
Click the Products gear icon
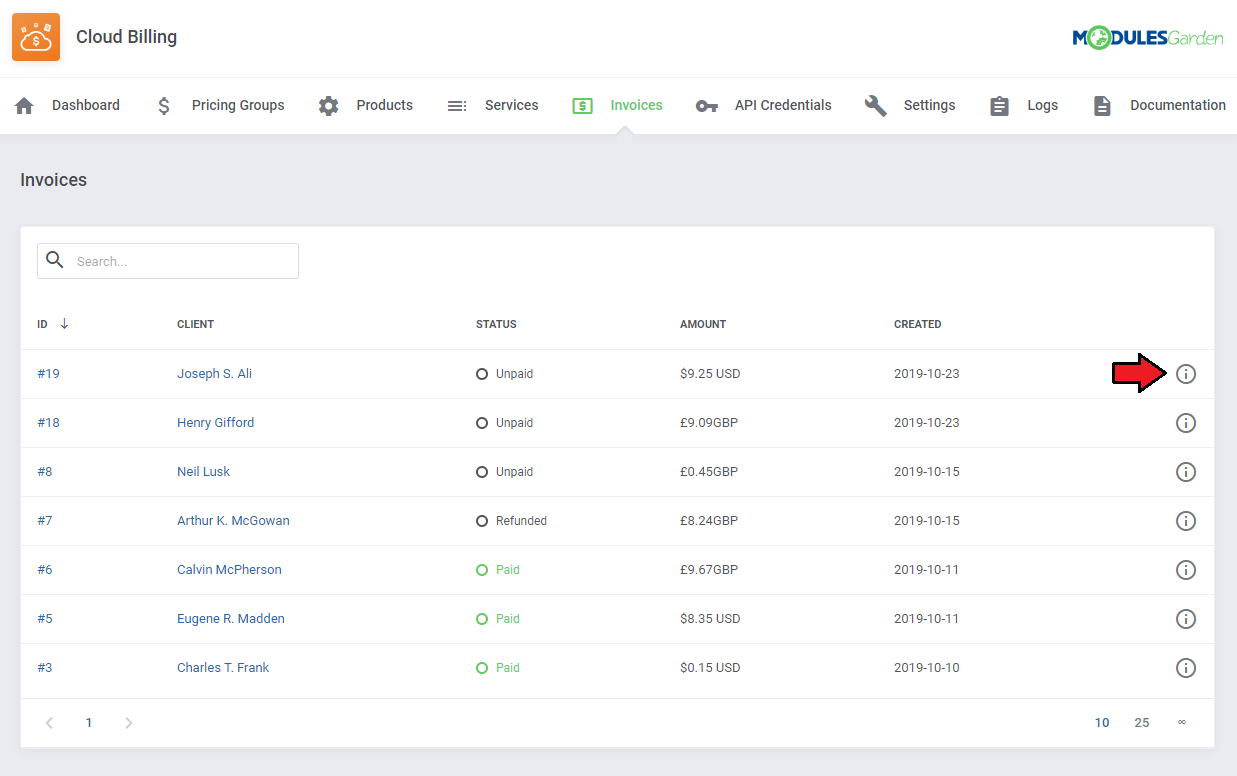click(329, 105)
